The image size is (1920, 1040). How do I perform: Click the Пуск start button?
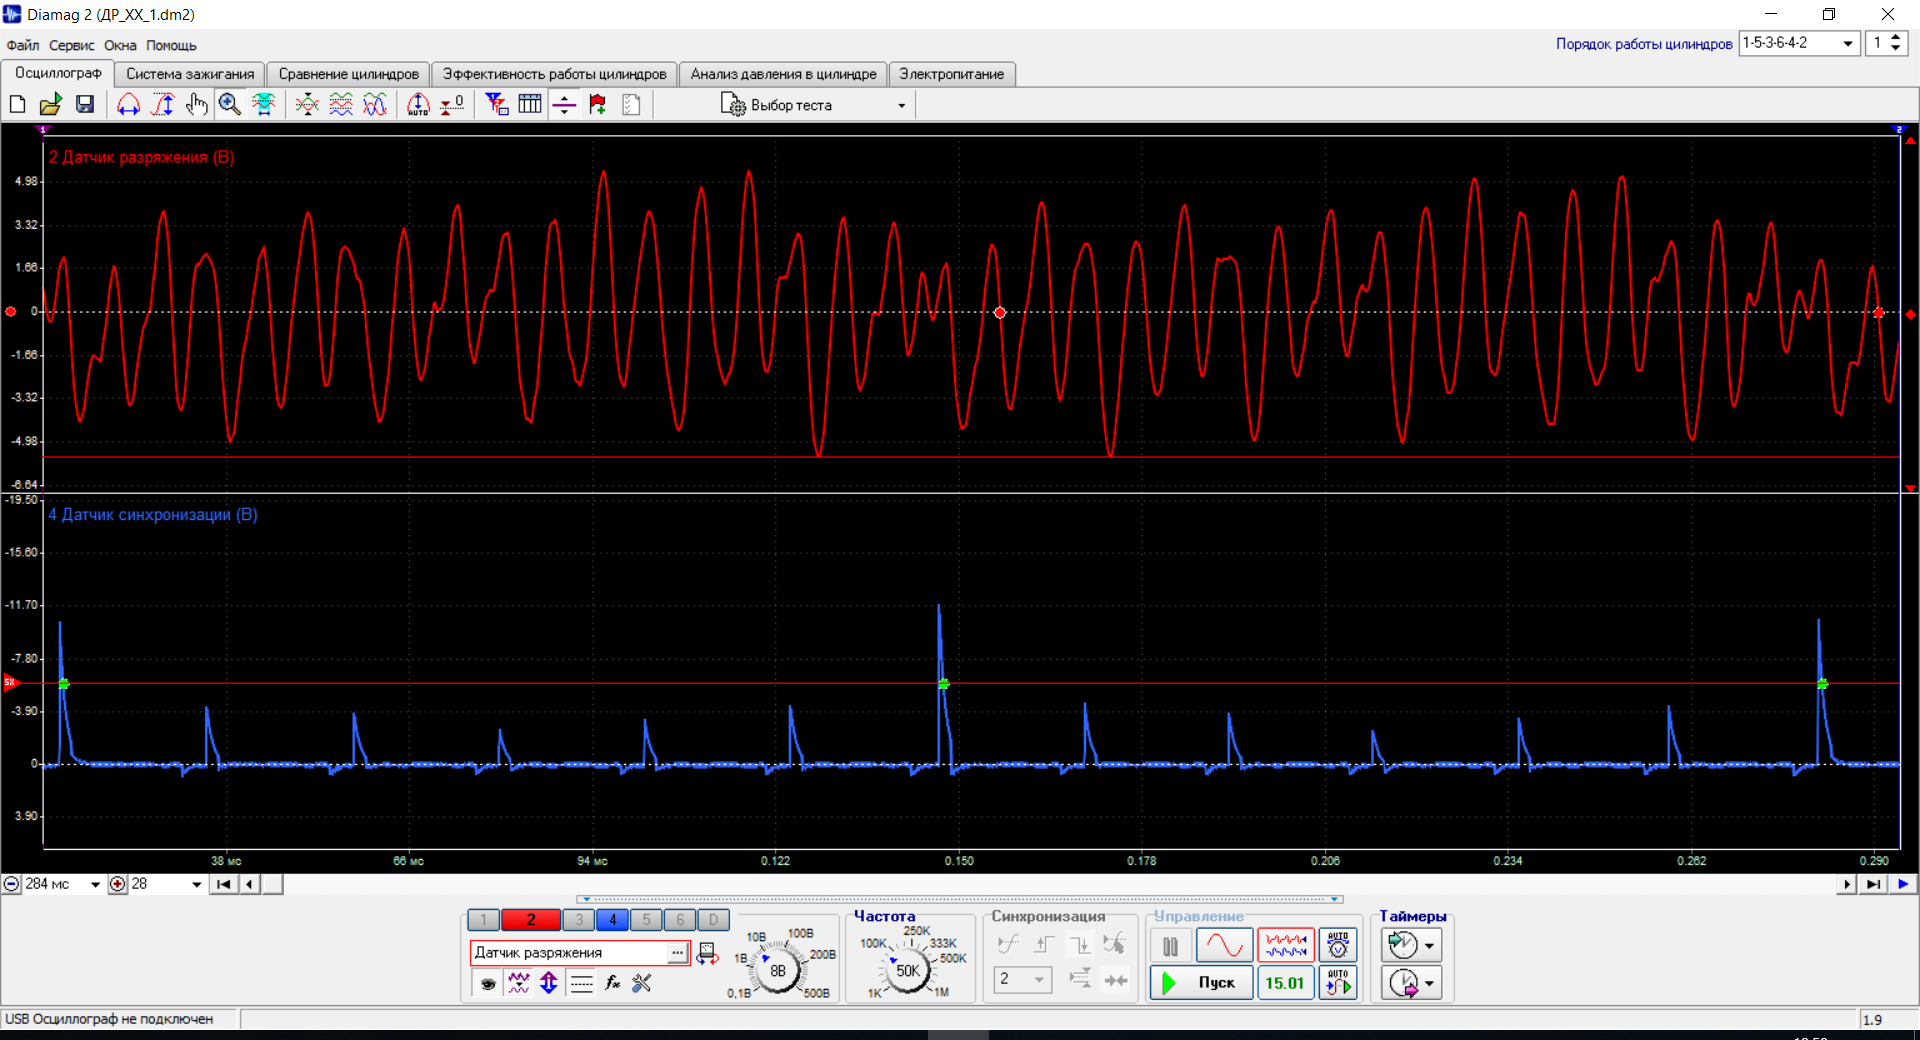1202,983
